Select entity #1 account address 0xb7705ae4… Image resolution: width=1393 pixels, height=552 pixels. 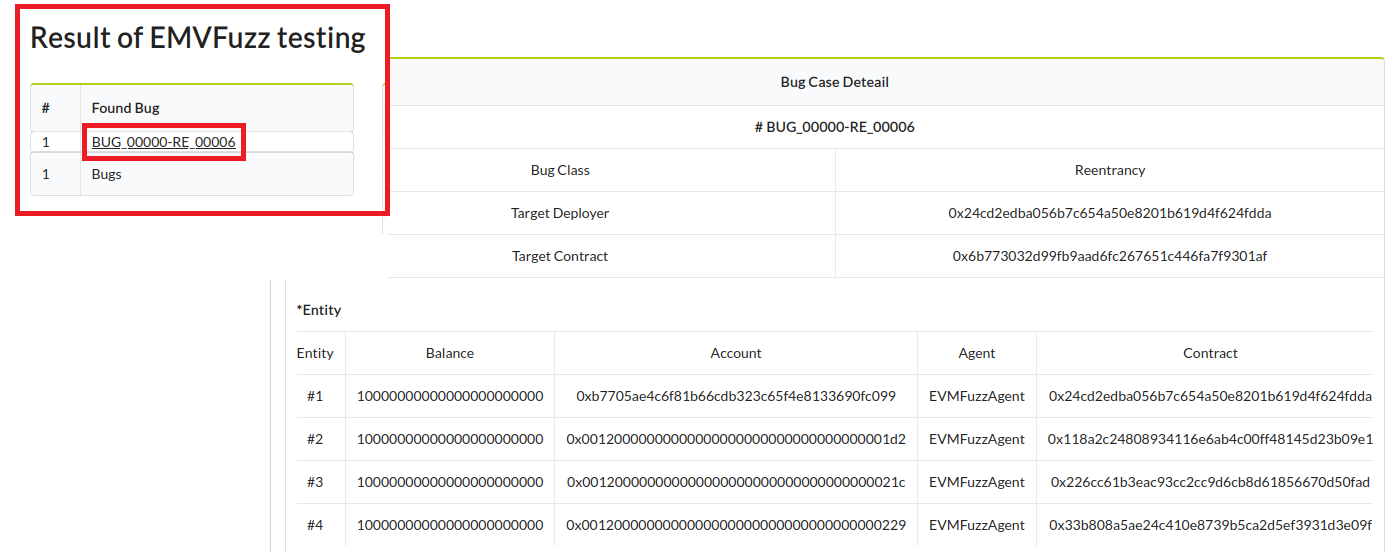736,396
